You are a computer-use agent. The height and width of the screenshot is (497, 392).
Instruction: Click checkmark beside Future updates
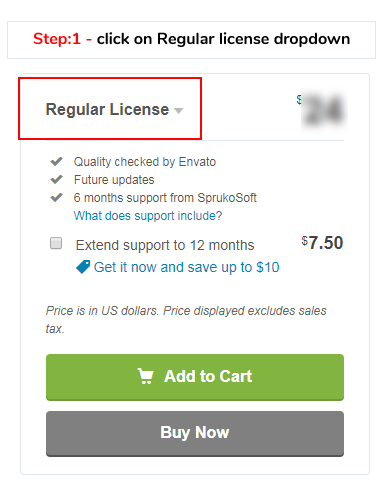56,179
